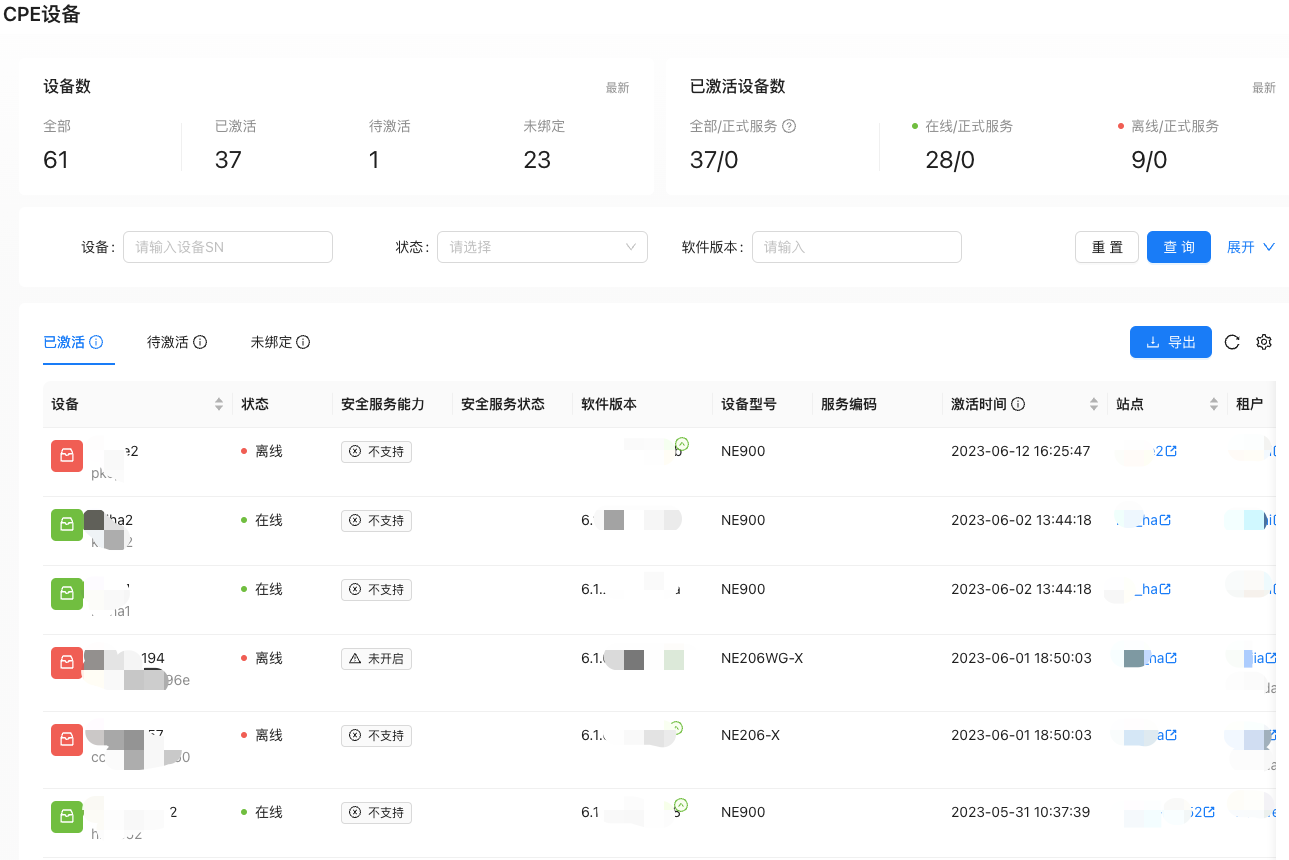Open site link icon in 2023-05-31 row
The width and height of the screenshot is (1289, 860).
pos(1209,812)
